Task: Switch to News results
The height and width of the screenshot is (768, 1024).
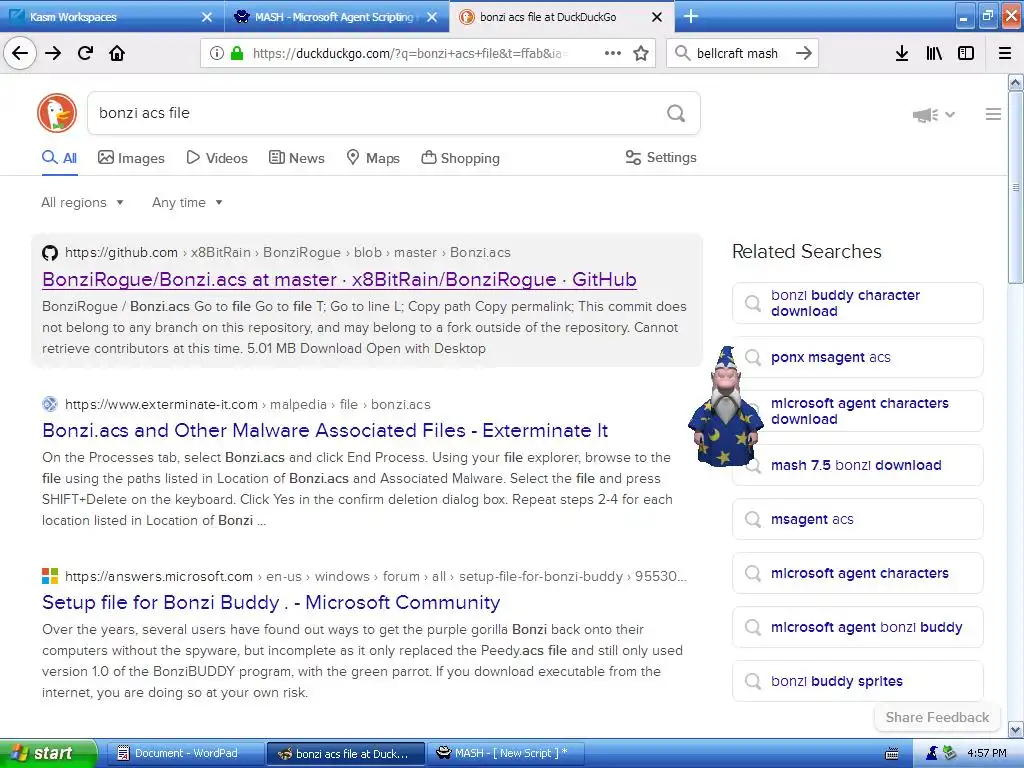Action: click(x=296, y=158)
